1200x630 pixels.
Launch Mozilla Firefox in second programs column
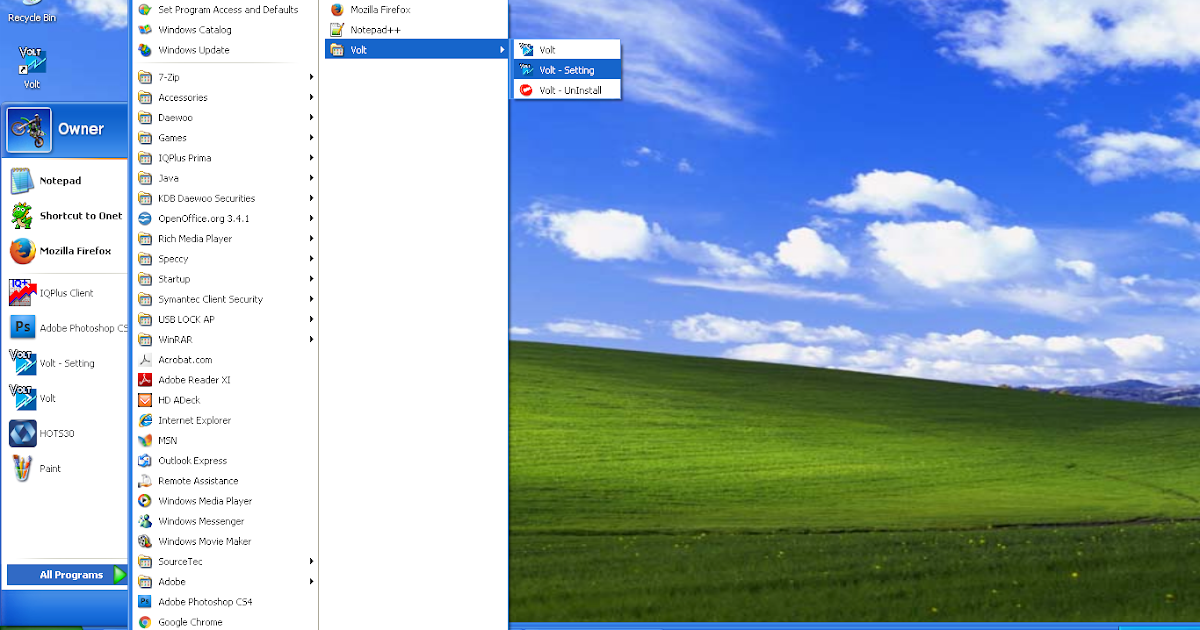point(416,10)
